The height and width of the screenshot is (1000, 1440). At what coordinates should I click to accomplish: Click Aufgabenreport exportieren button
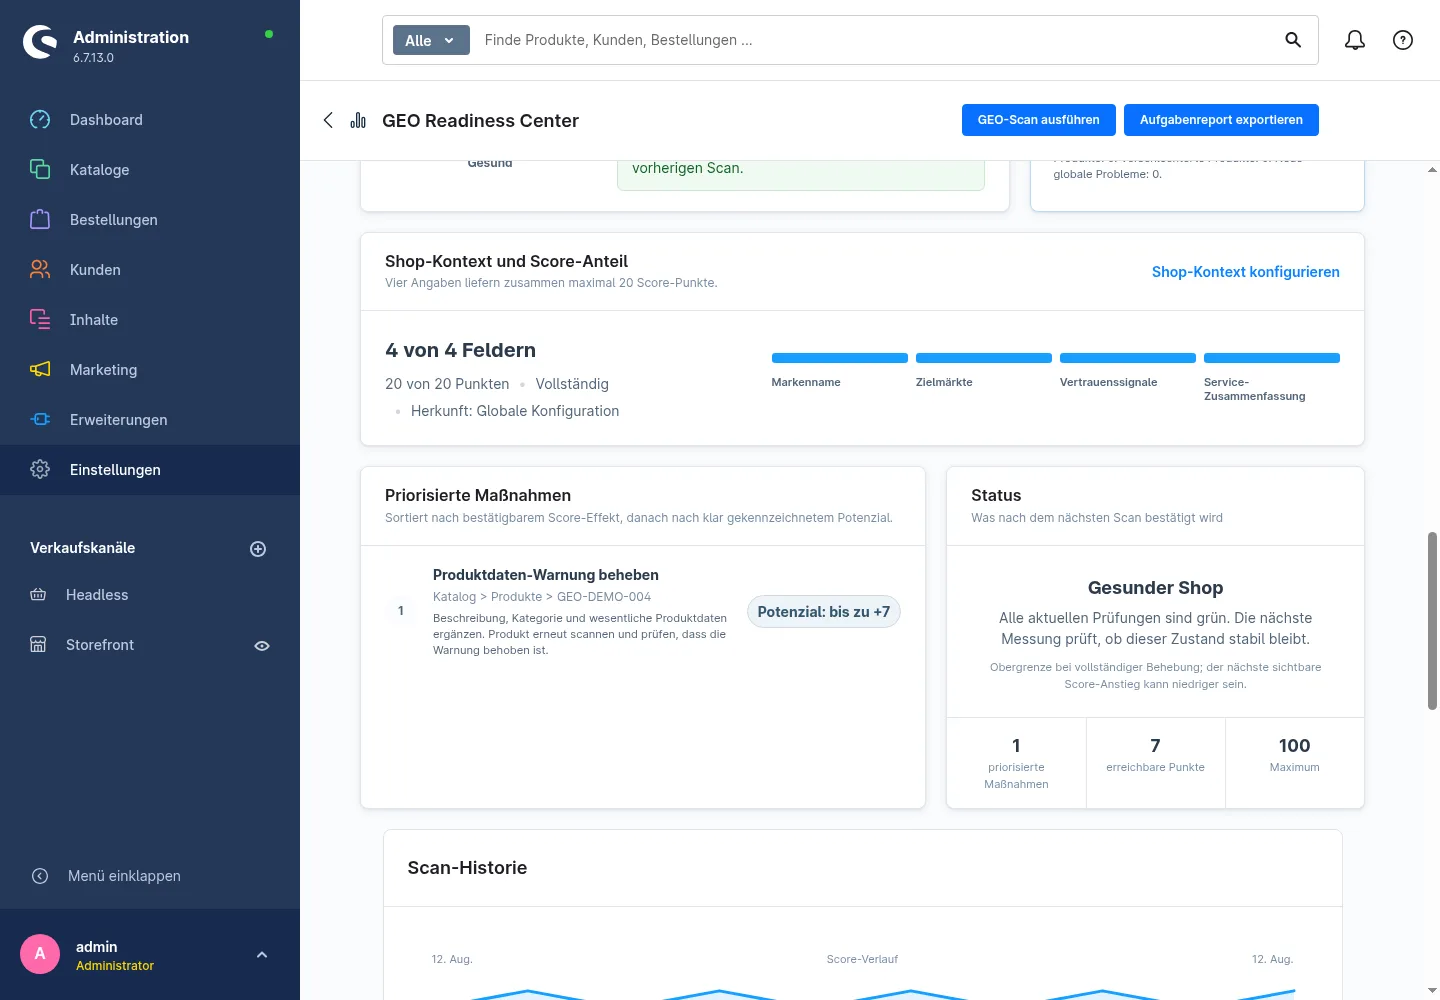pyautogui.click(x=1221, y=120)
